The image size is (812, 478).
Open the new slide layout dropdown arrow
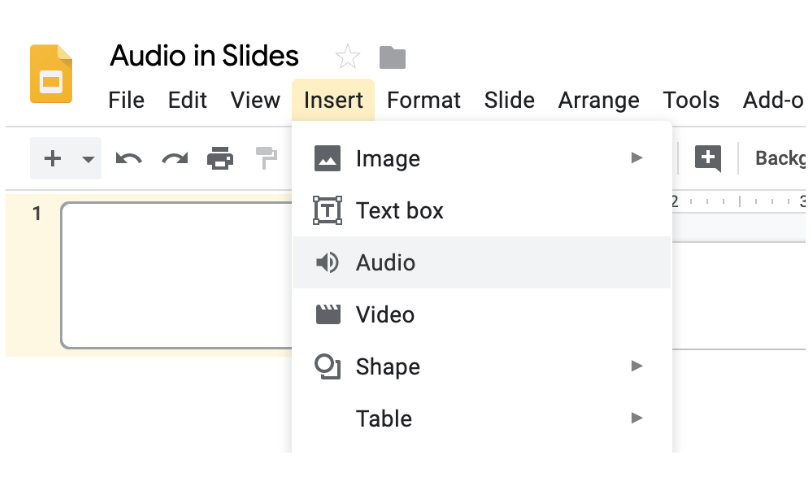[x=87, y=159]
